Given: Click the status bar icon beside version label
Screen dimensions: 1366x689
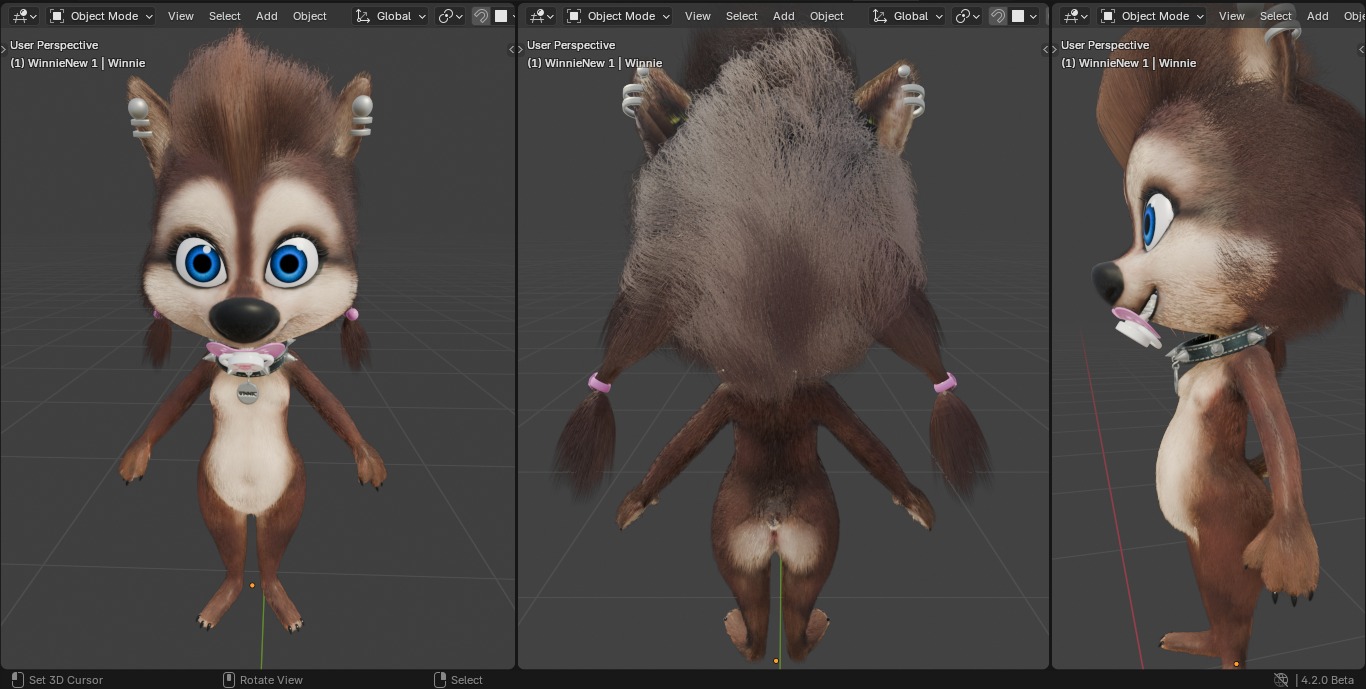Looking at the screenshot, I should [x=1281, y=680].
